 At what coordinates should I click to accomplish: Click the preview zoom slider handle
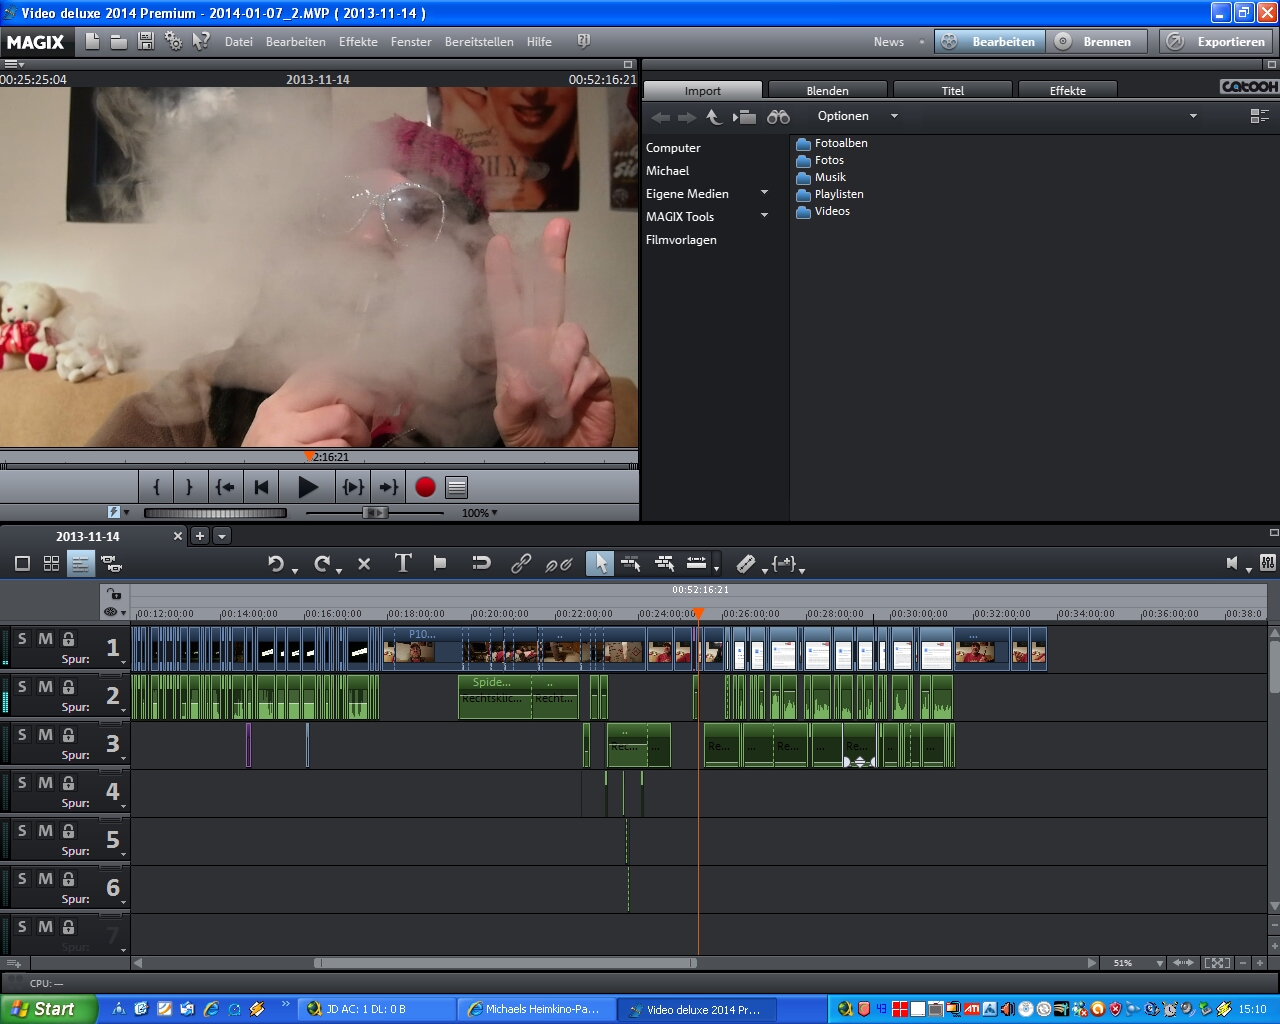(375, 513)
